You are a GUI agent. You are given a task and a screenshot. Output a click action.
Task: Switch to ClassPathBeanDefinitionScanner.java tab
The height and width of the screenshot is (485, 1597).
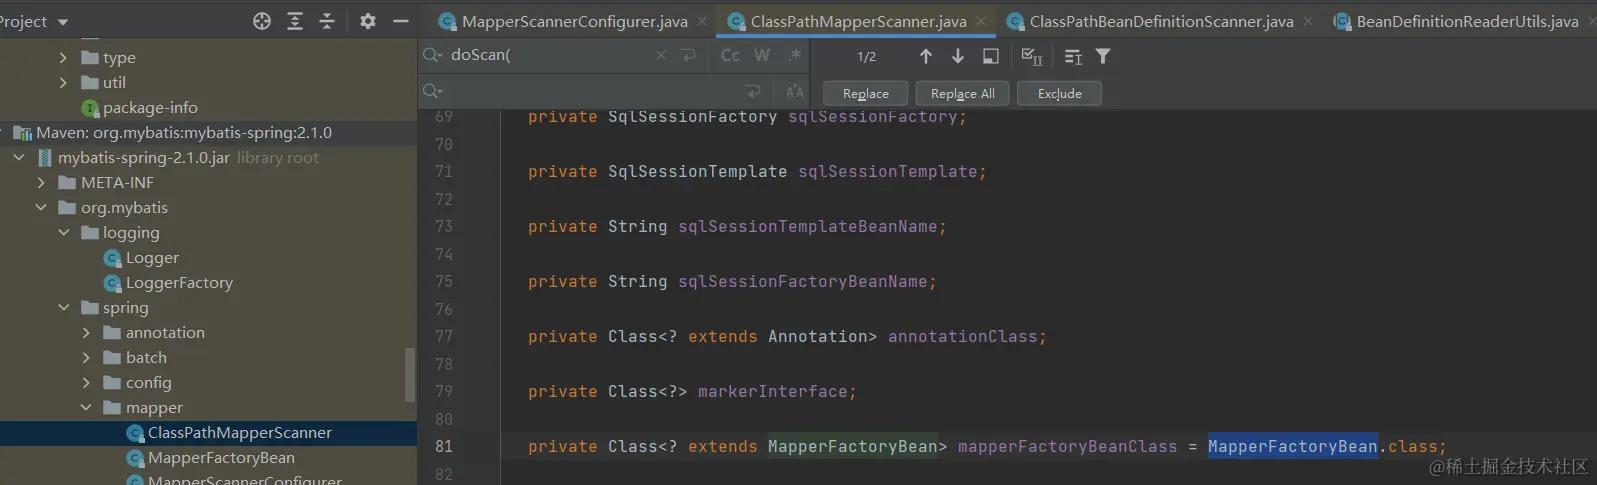point(1161,21)
